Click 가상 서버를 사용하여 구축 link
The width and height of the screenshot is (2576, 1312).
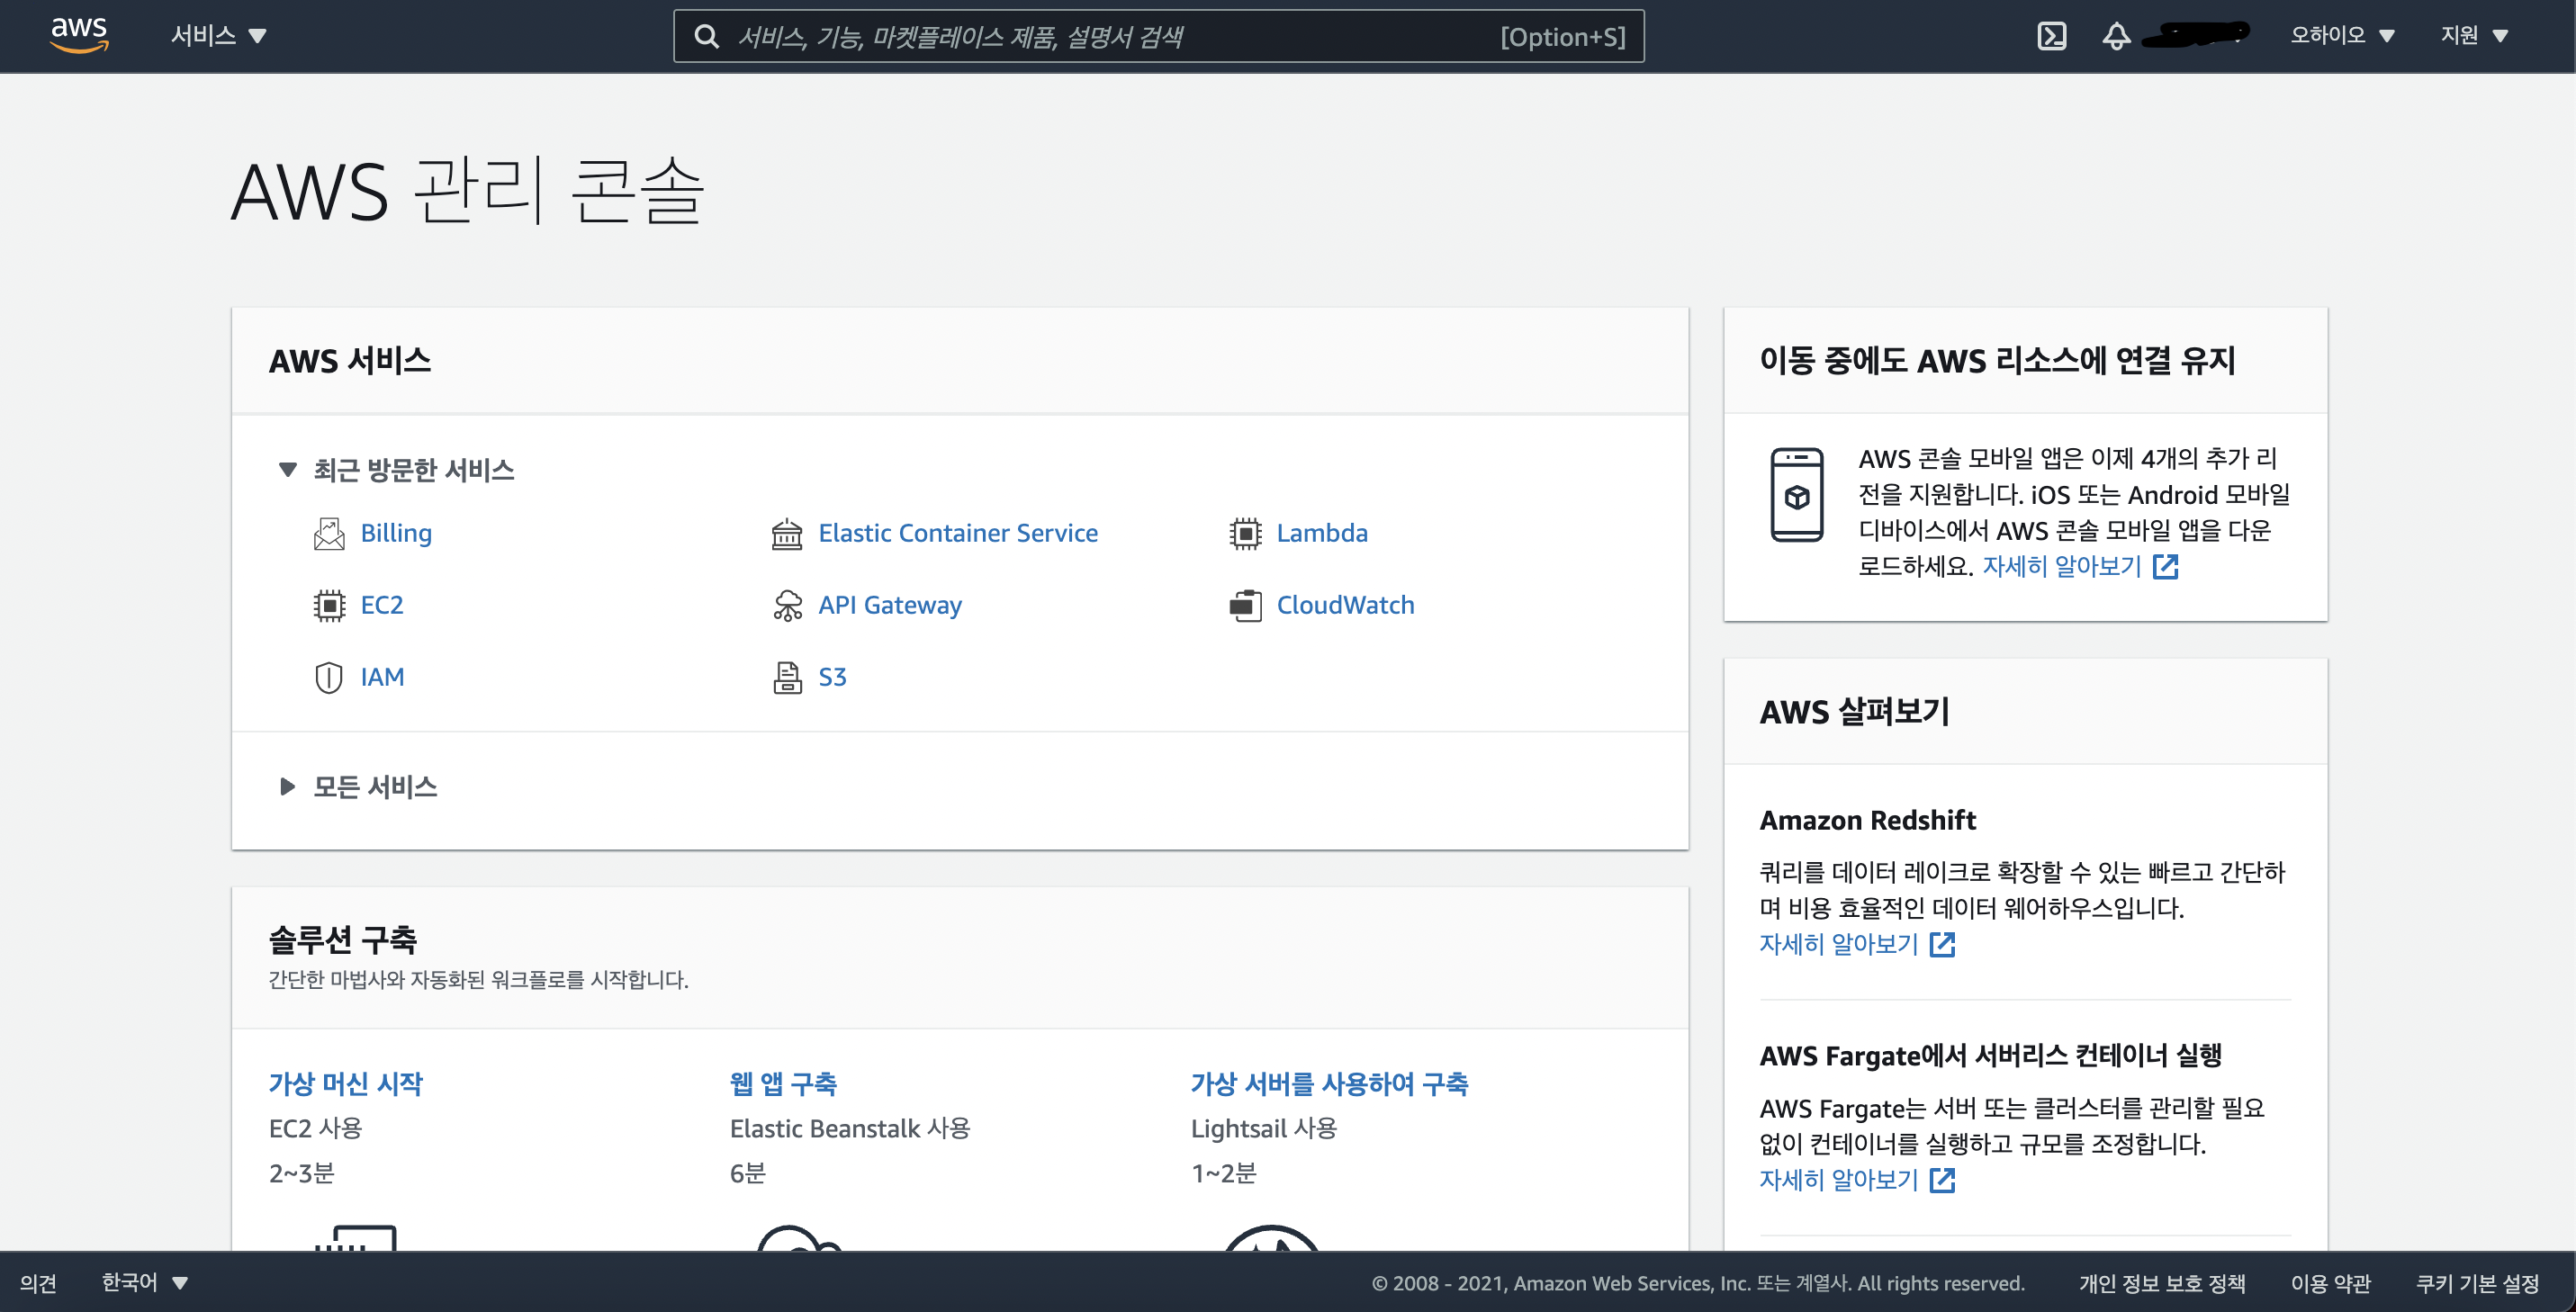(x=1329, y=1084)
